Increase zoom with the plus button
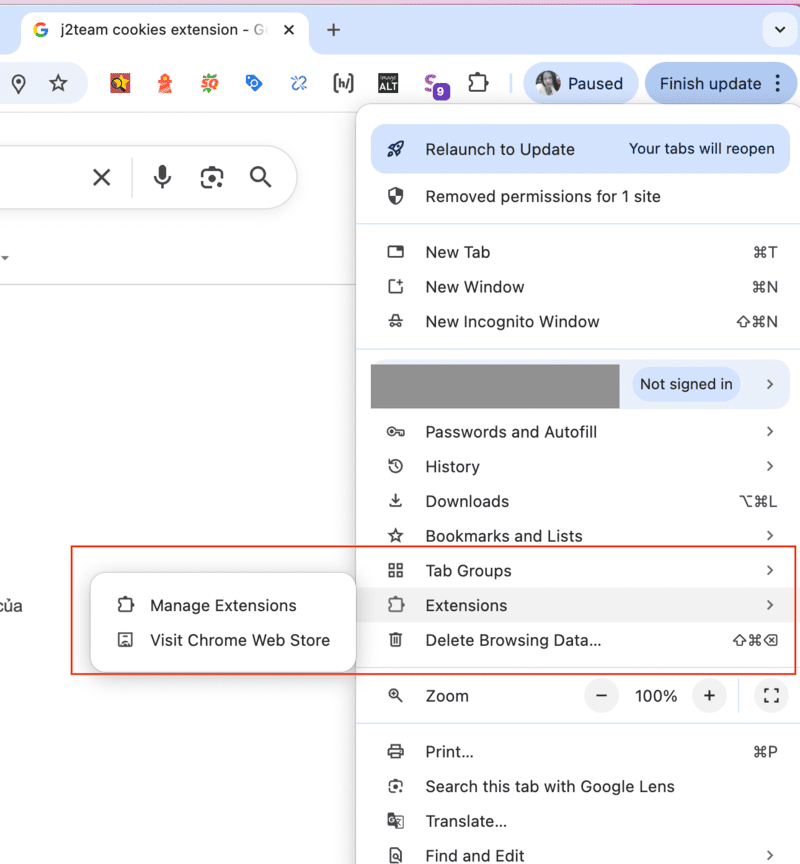This screenshot has height=864, width=800. coord(709,696)
